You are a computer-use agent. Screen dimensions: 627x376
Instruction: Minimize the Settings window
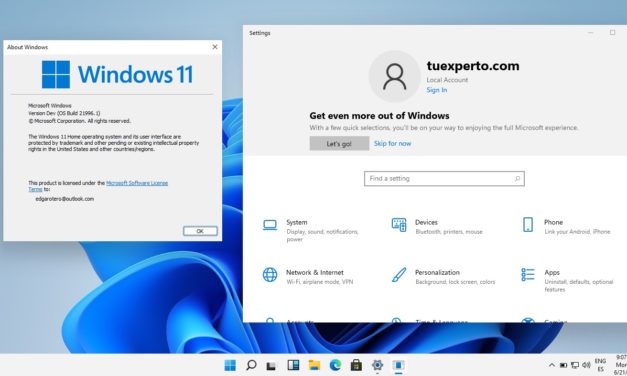[x=591, y=32]
